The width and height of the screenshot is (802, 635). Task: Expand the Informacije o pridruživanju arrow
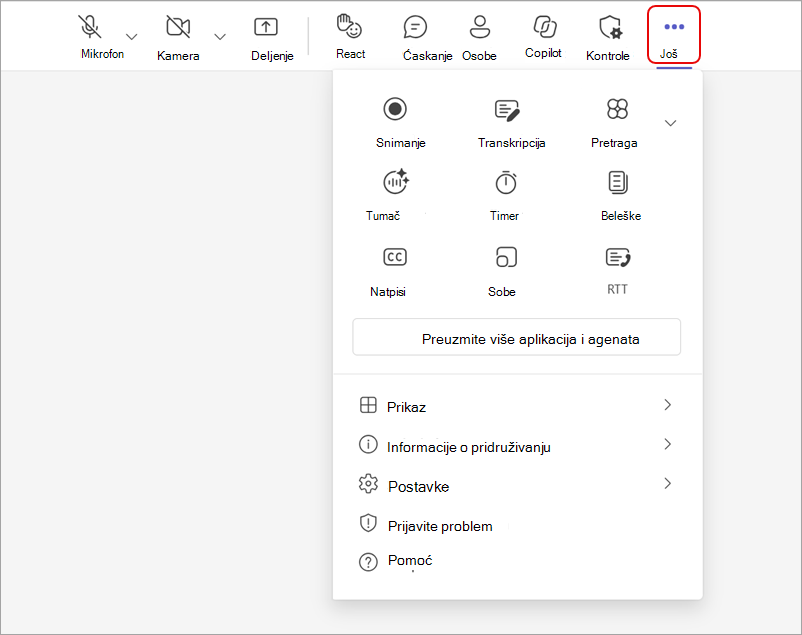(x=667, y=444)
